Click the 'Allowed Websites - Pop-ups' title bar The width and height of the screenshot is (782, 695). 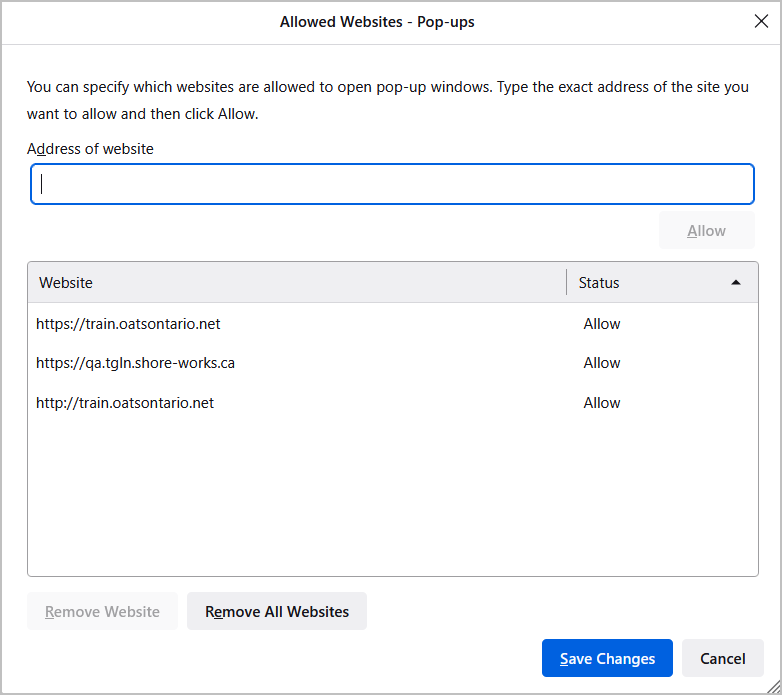click(x=377, y=22)
